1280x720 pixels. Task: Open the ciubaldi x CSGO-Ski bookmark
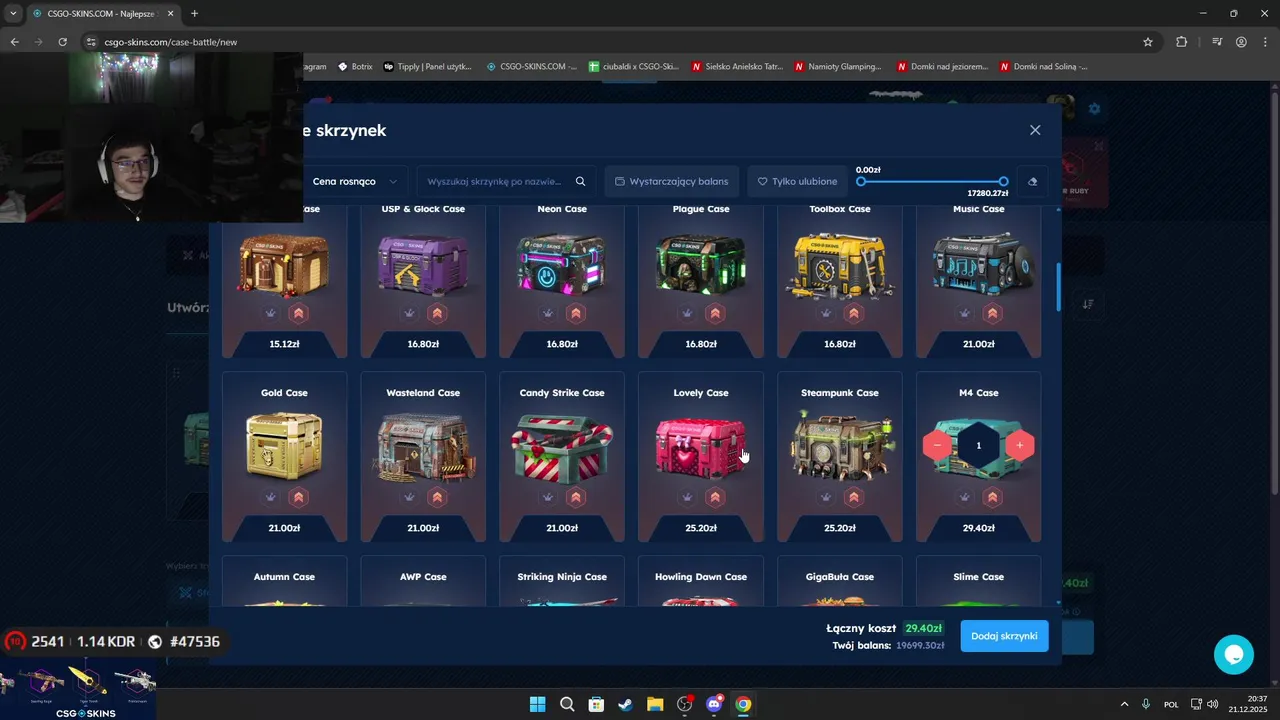point(634,67)
